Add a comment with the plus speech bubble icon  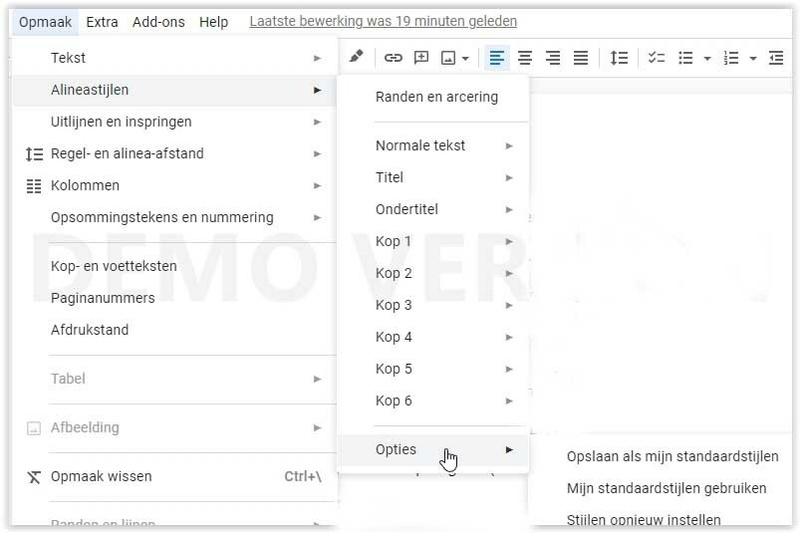click(x=421, y=58)
